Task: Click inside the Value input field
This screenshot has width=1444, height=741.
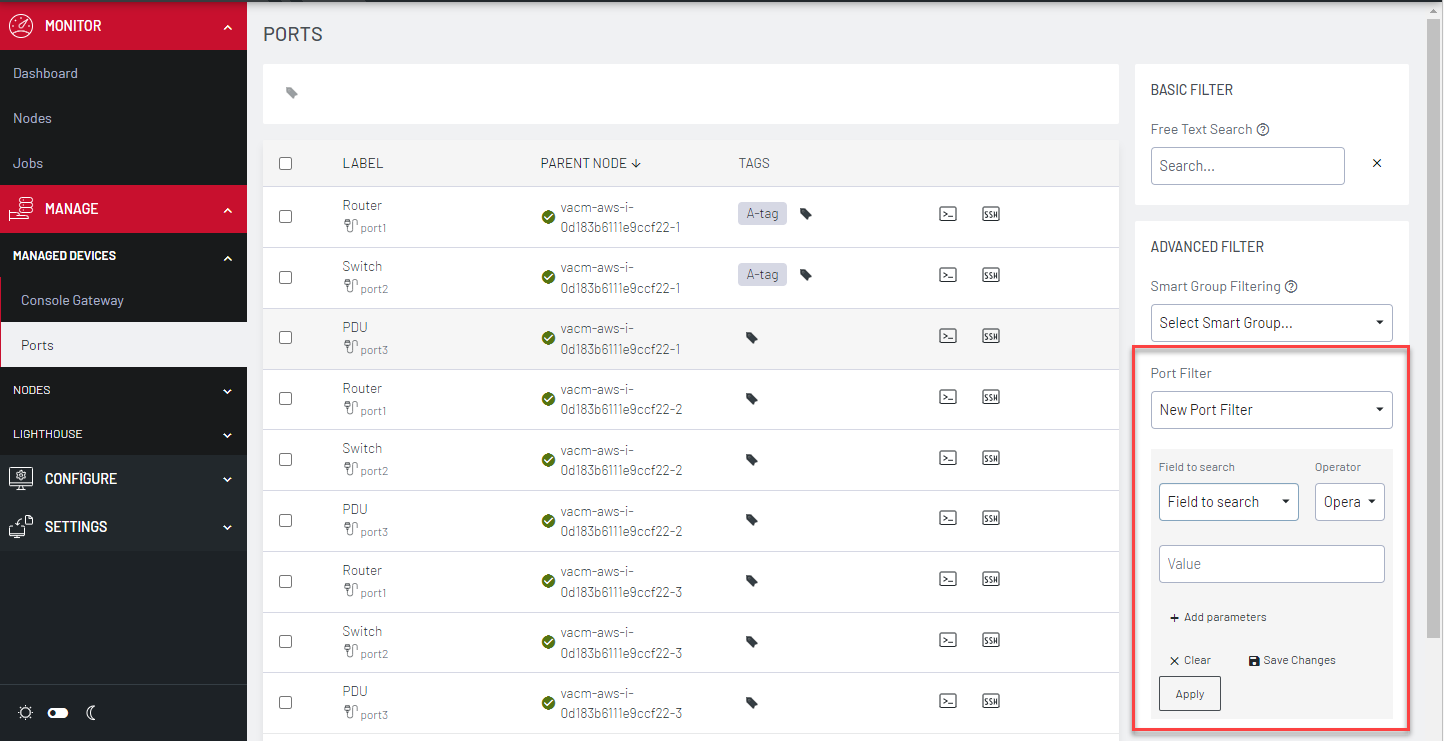Action: (1271, 563)
